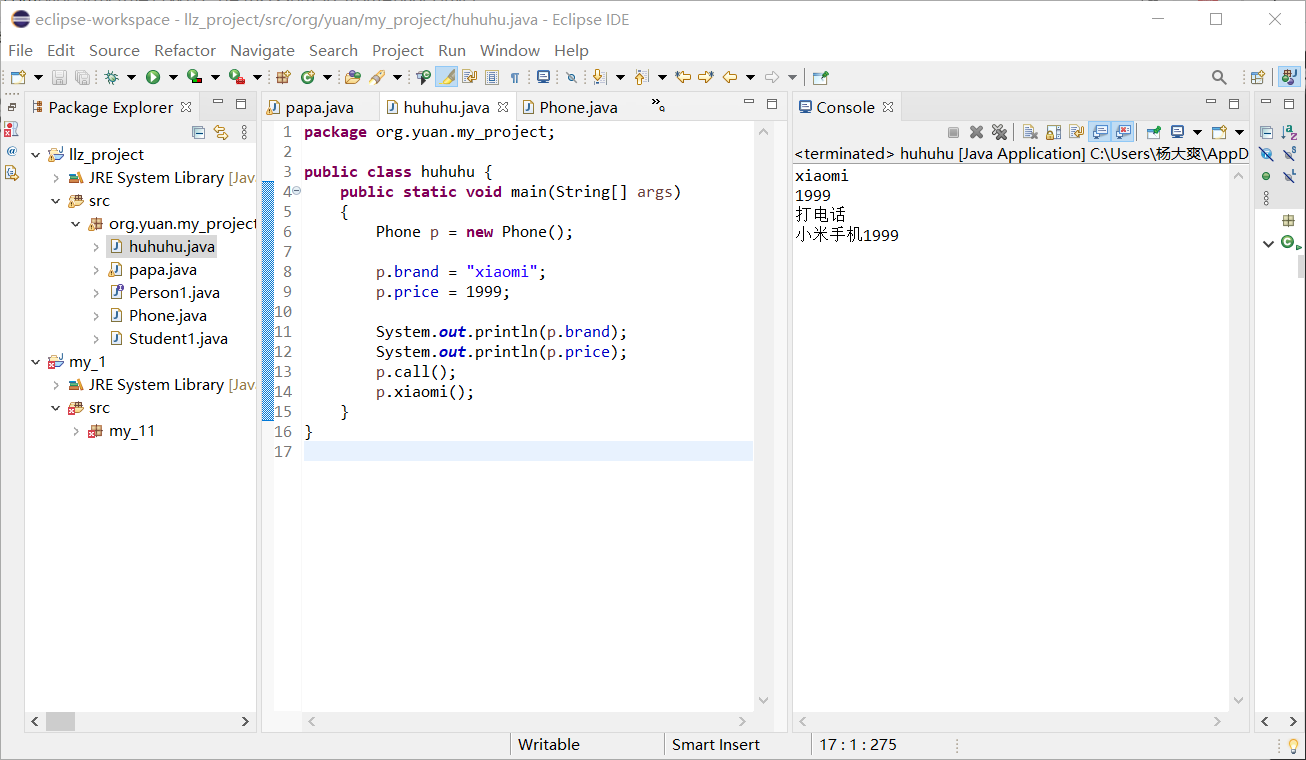
Task: Click the main method fold toggle at line 4
Action: tap(296, 192)
